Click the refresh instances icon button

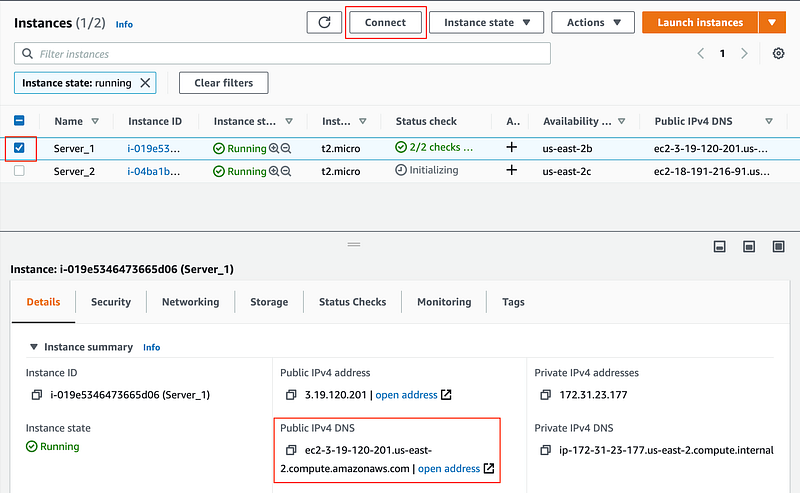click(323, 23)
